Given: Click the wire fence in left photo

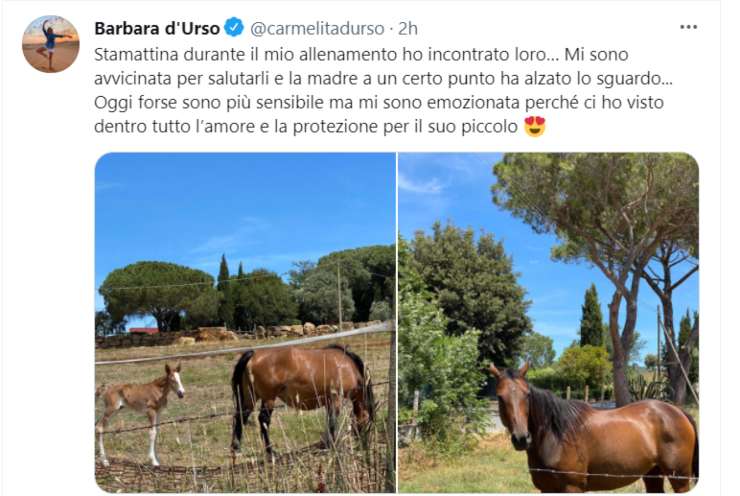Looking at the screenshot, I should (245, 347).
